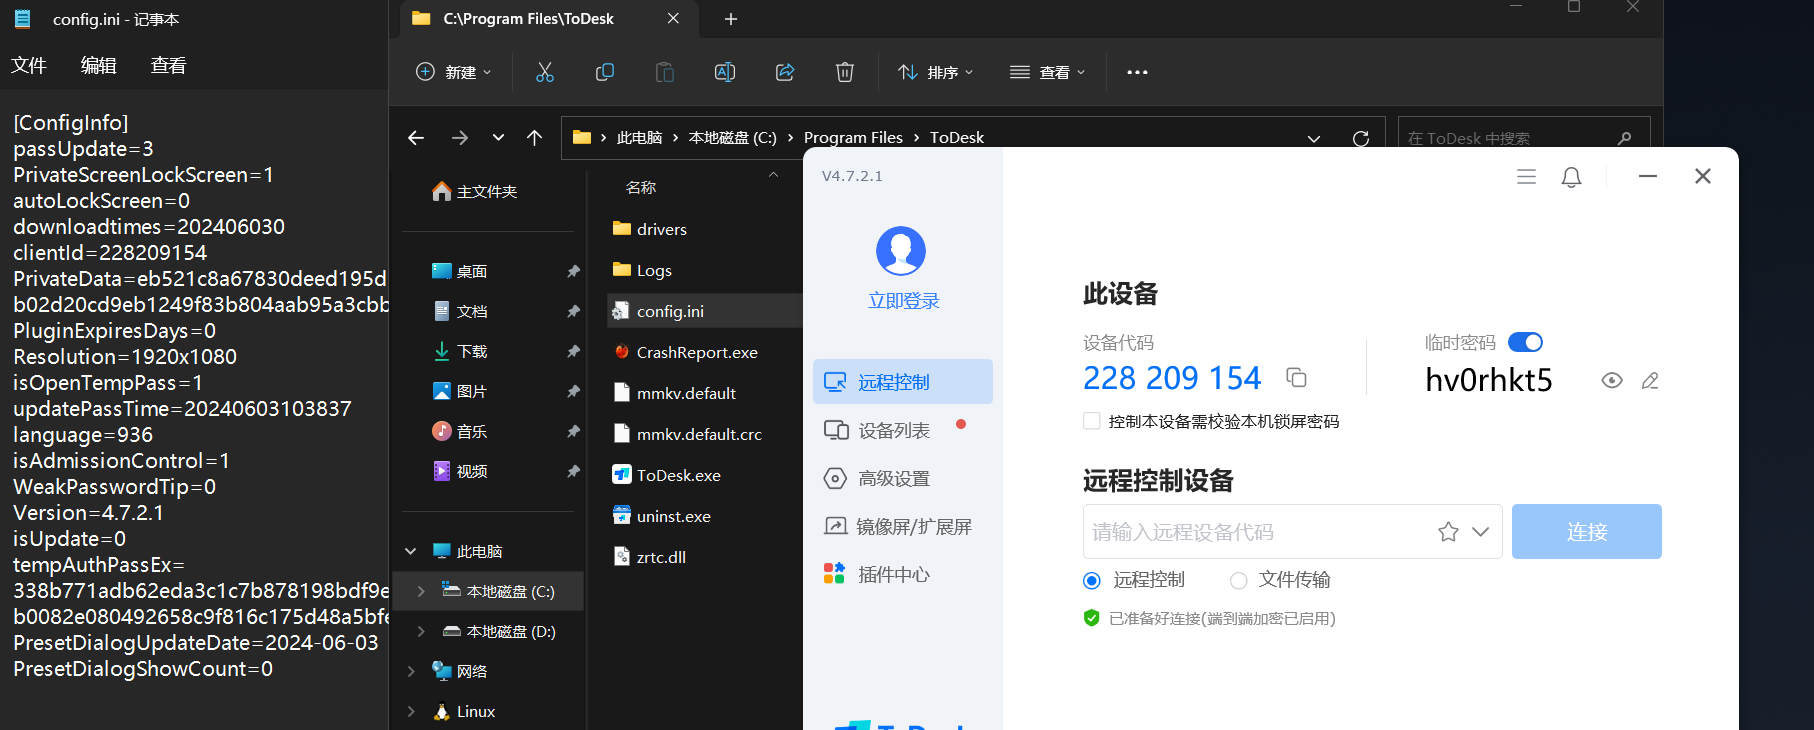The width and height of the screenshot is (1814, 730).
Task: Open ToDesk hamburger menu
Action: click(x=1526, y=177)
